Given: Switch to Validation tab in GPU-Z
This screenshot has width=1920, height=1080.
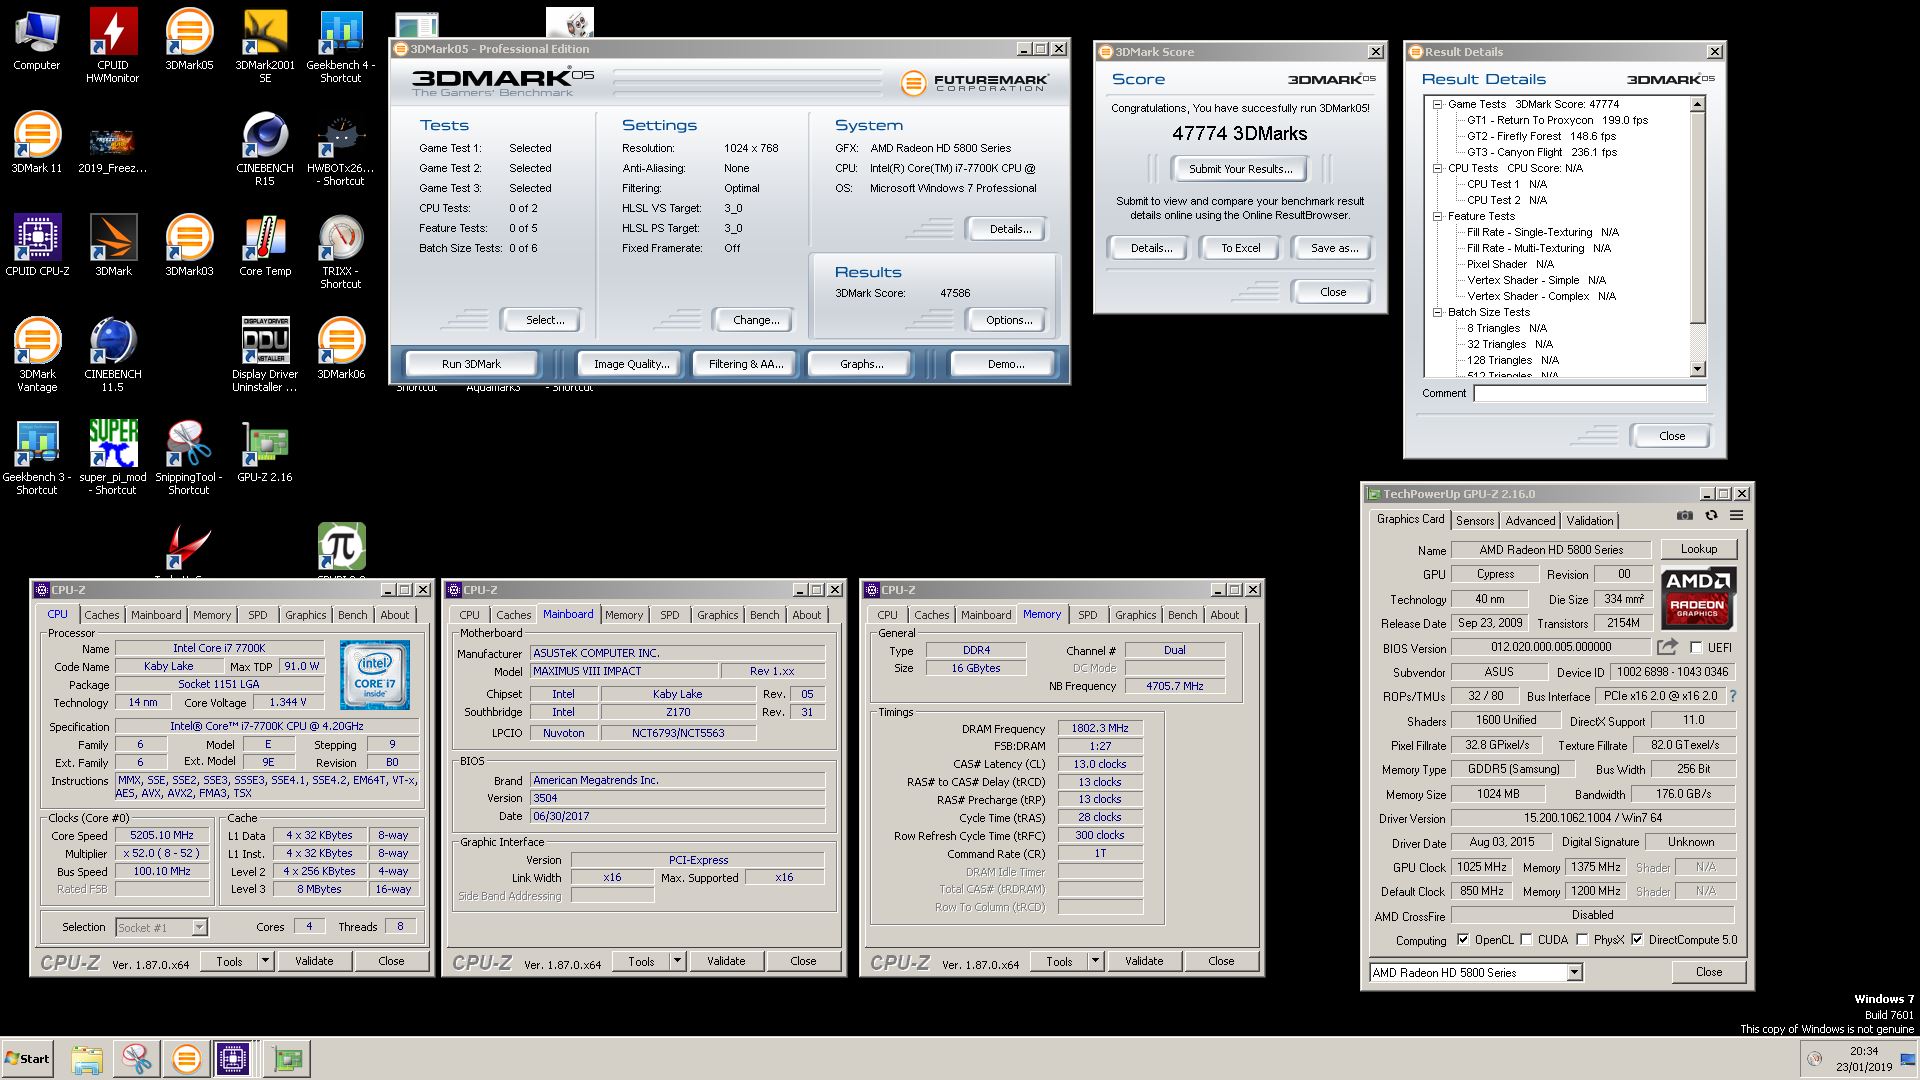Looking at the screenshot, I should pyautogui.click(x=1589, y=521).
